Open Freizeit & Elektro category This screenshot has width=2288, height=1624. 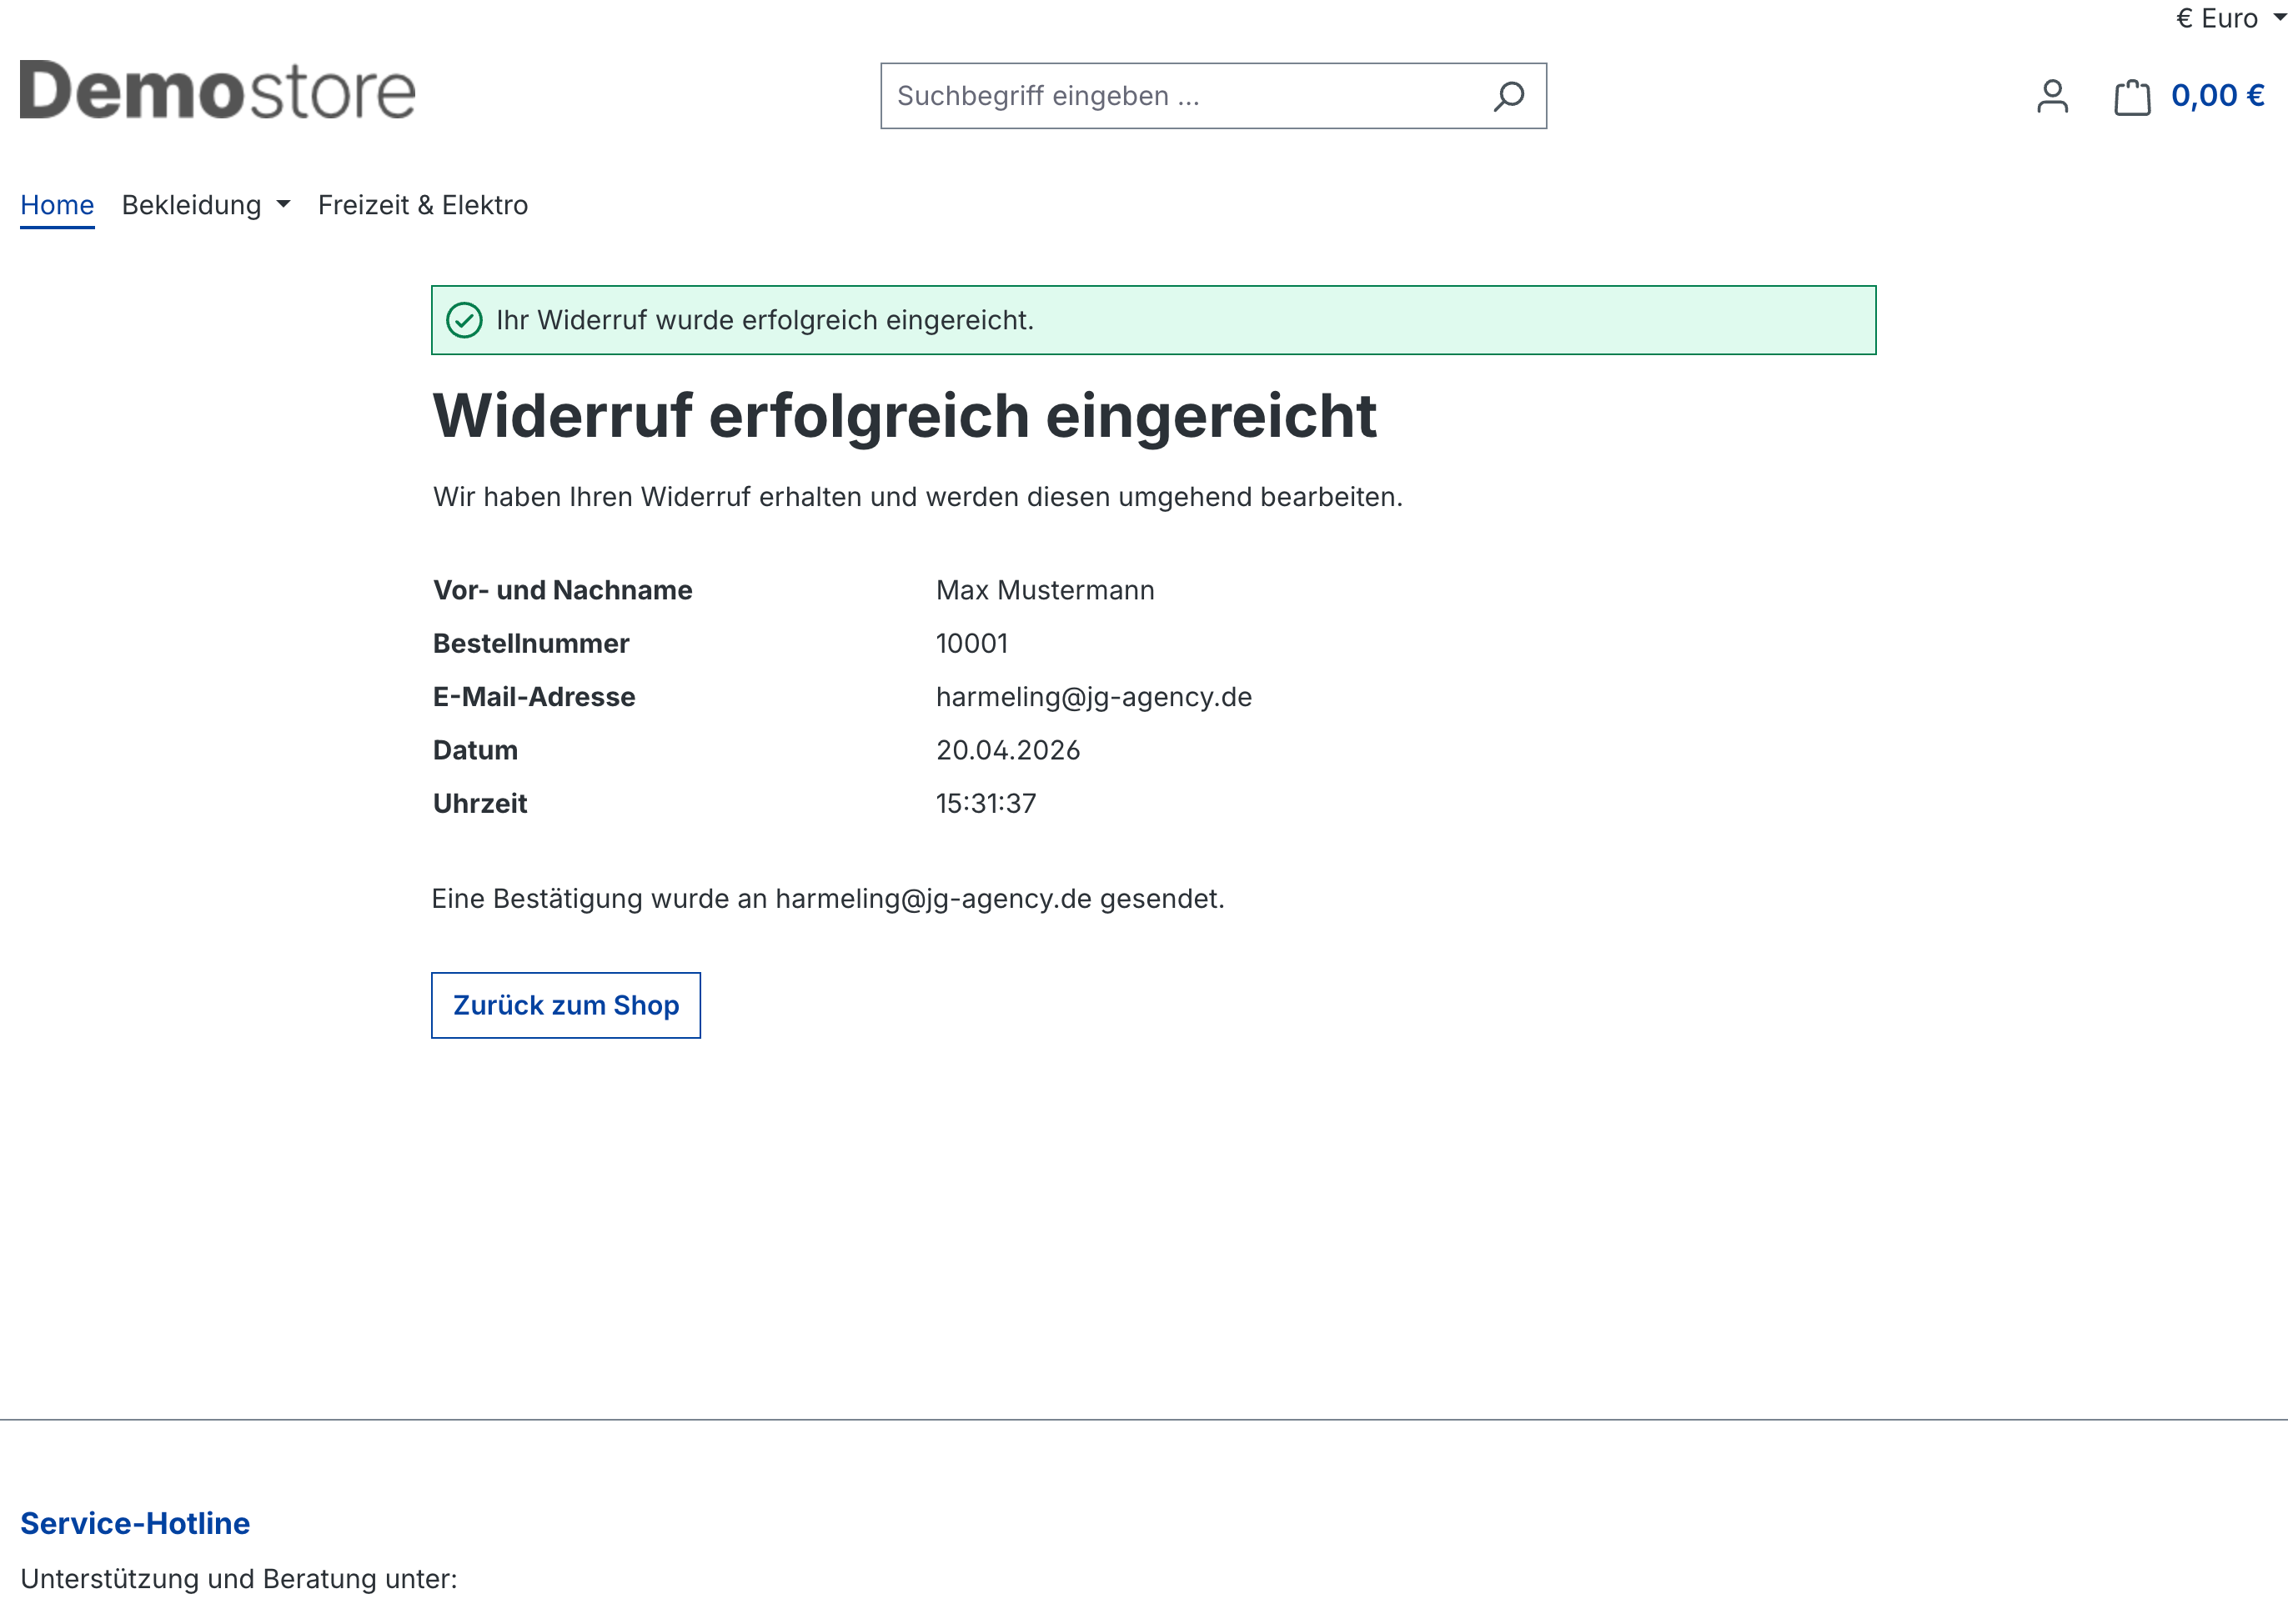pyautogui.click(x=422, y=205)
